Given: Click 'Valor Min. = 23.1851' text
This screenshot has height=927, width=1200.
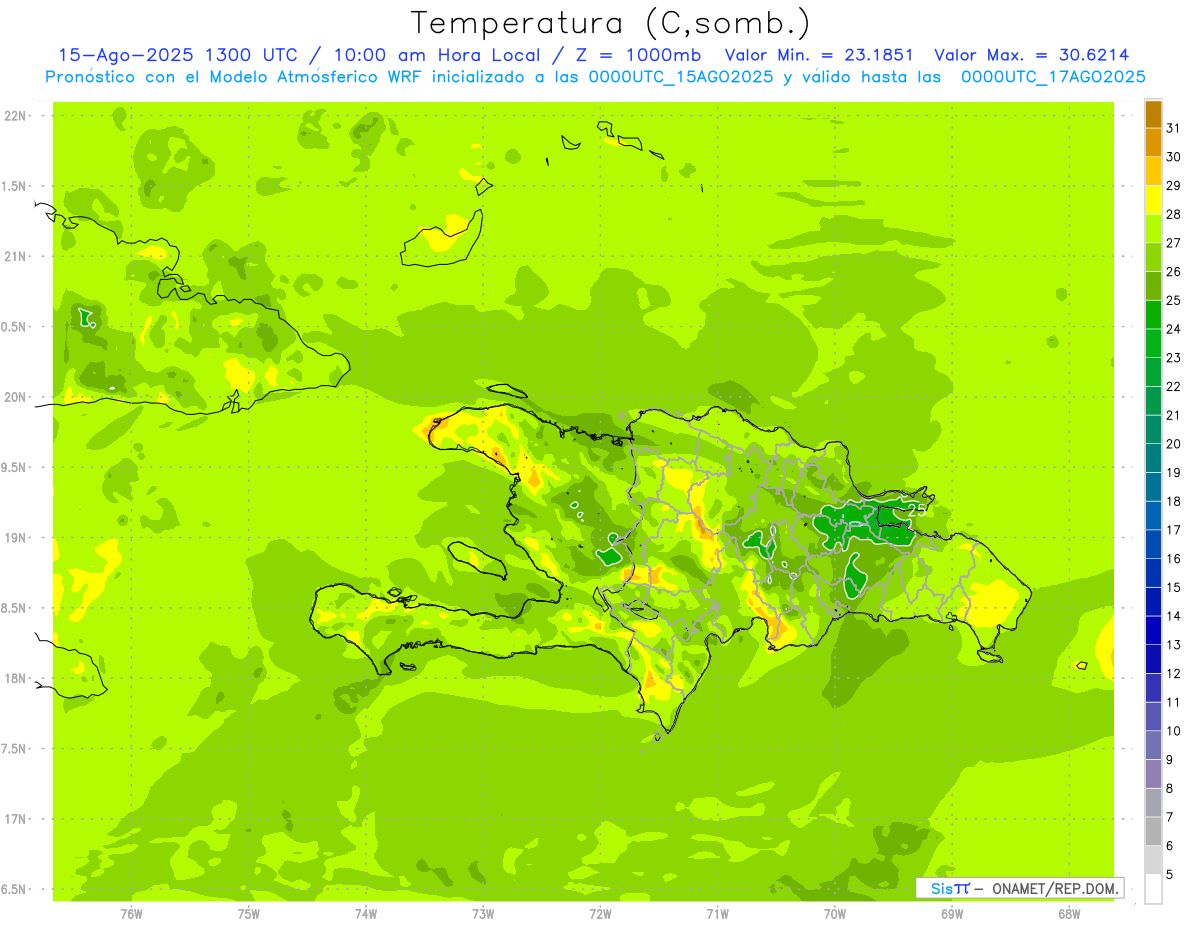Looking at the screenshot, I should [x=819, y=55].
